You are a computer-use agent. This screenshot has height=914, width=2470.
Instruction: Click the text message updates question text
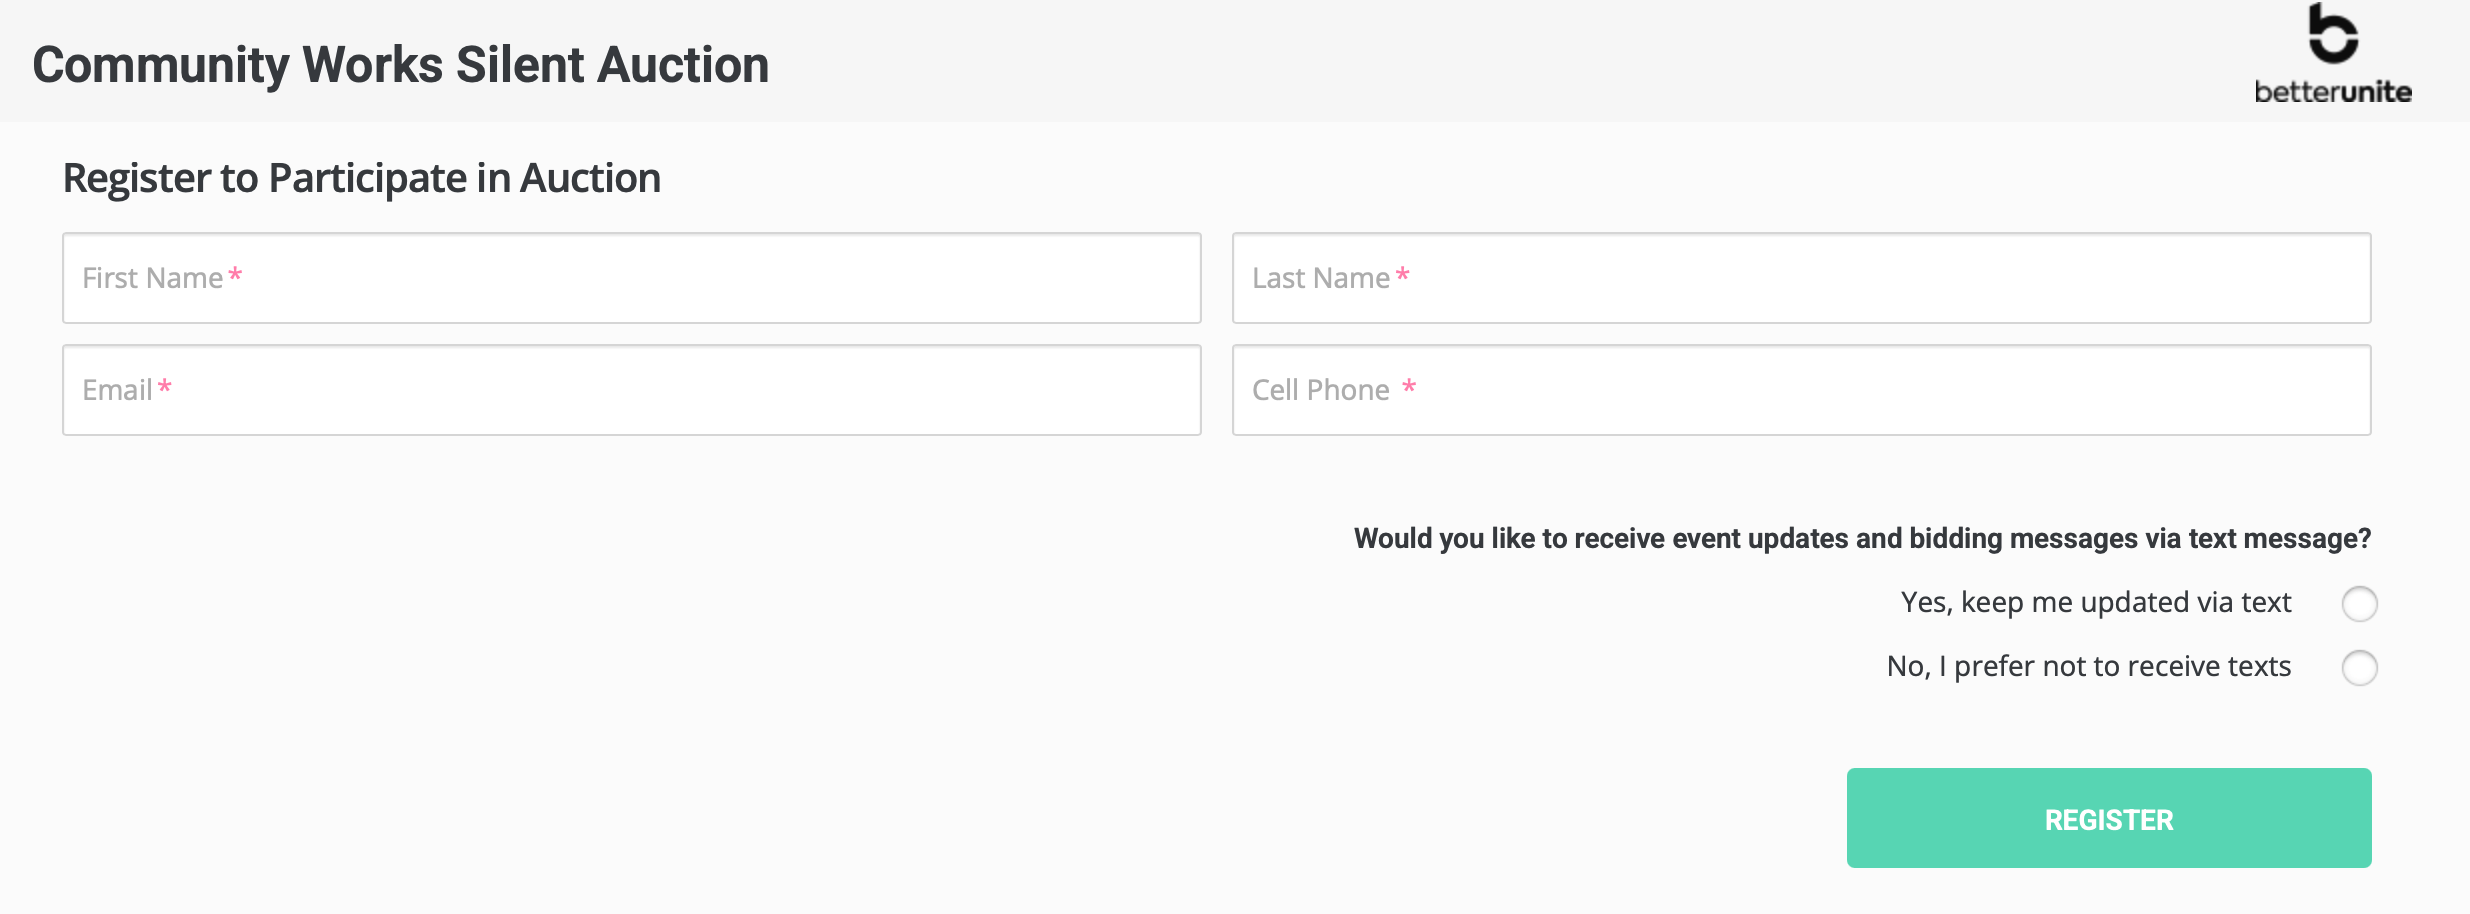pos(1862,539)
